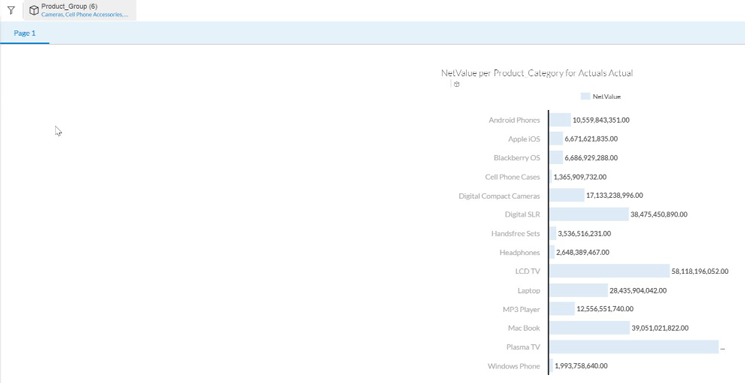Click the truncated ellipsis label beside Plasma TV

[723, 348]
